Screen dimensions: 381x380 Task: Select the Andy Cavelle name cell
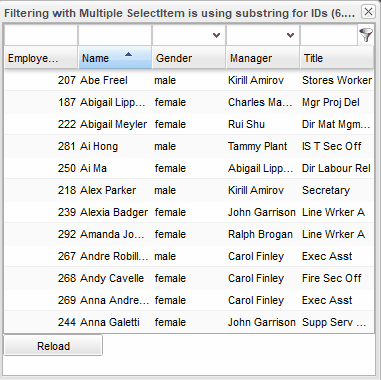tap(115, 278)
